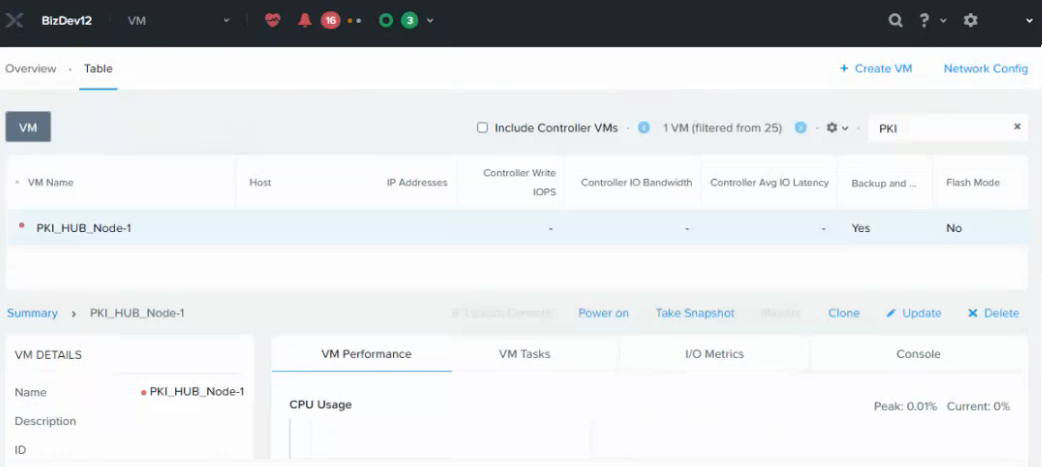Screen dimensions: 1042x467
Task: Clear the PKI search filter
Action: 1017,127
